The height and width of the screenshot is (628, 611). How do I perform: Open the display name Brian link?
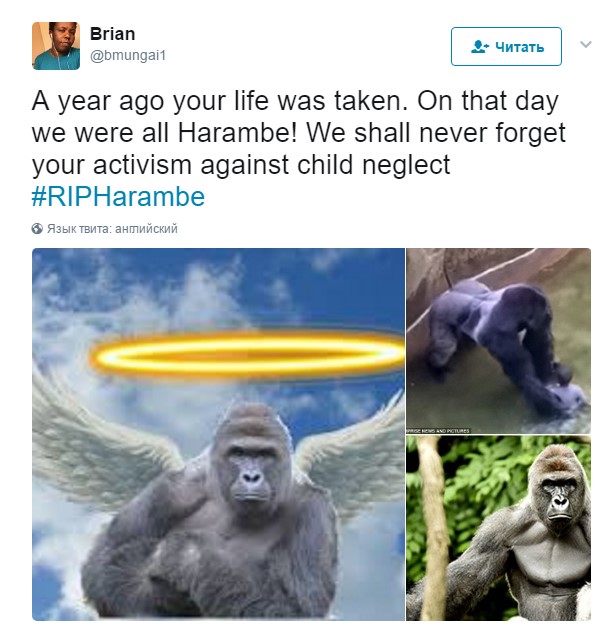tap(113, 34)
